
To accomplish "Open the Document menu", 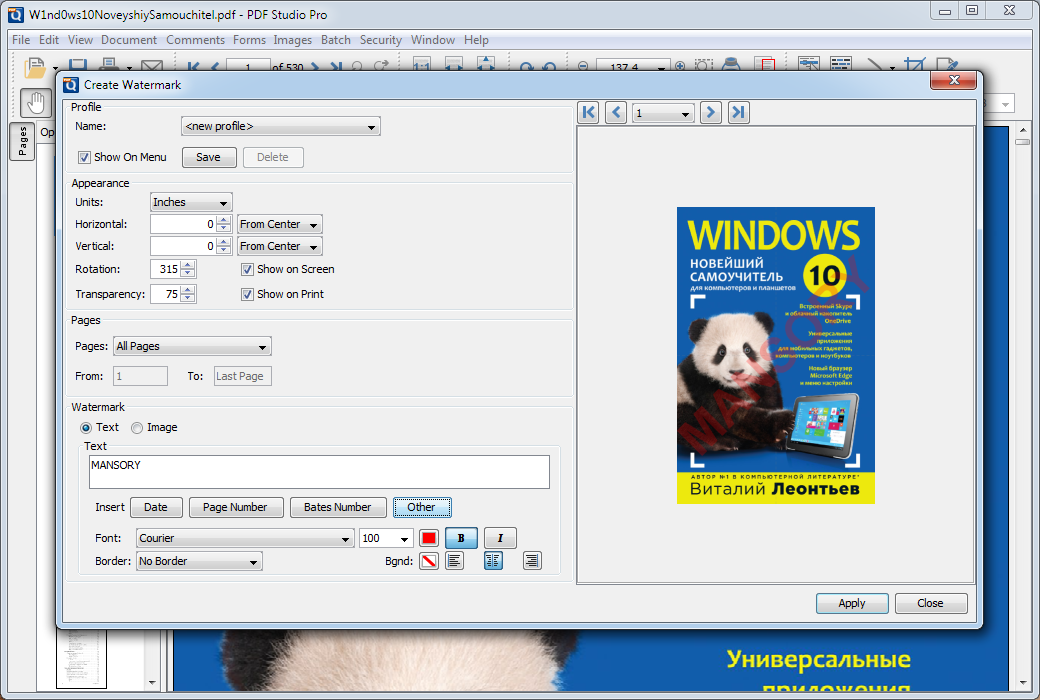I will point(129,40).
